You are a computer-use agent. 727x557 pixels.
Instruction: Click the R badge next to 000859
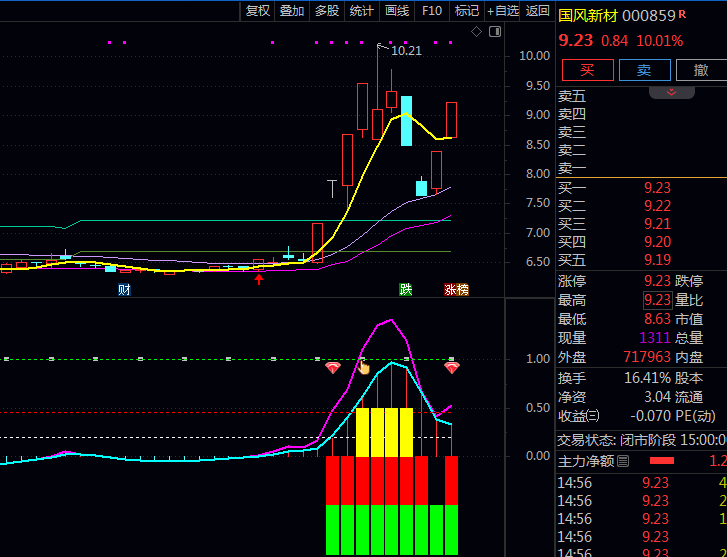683,15
